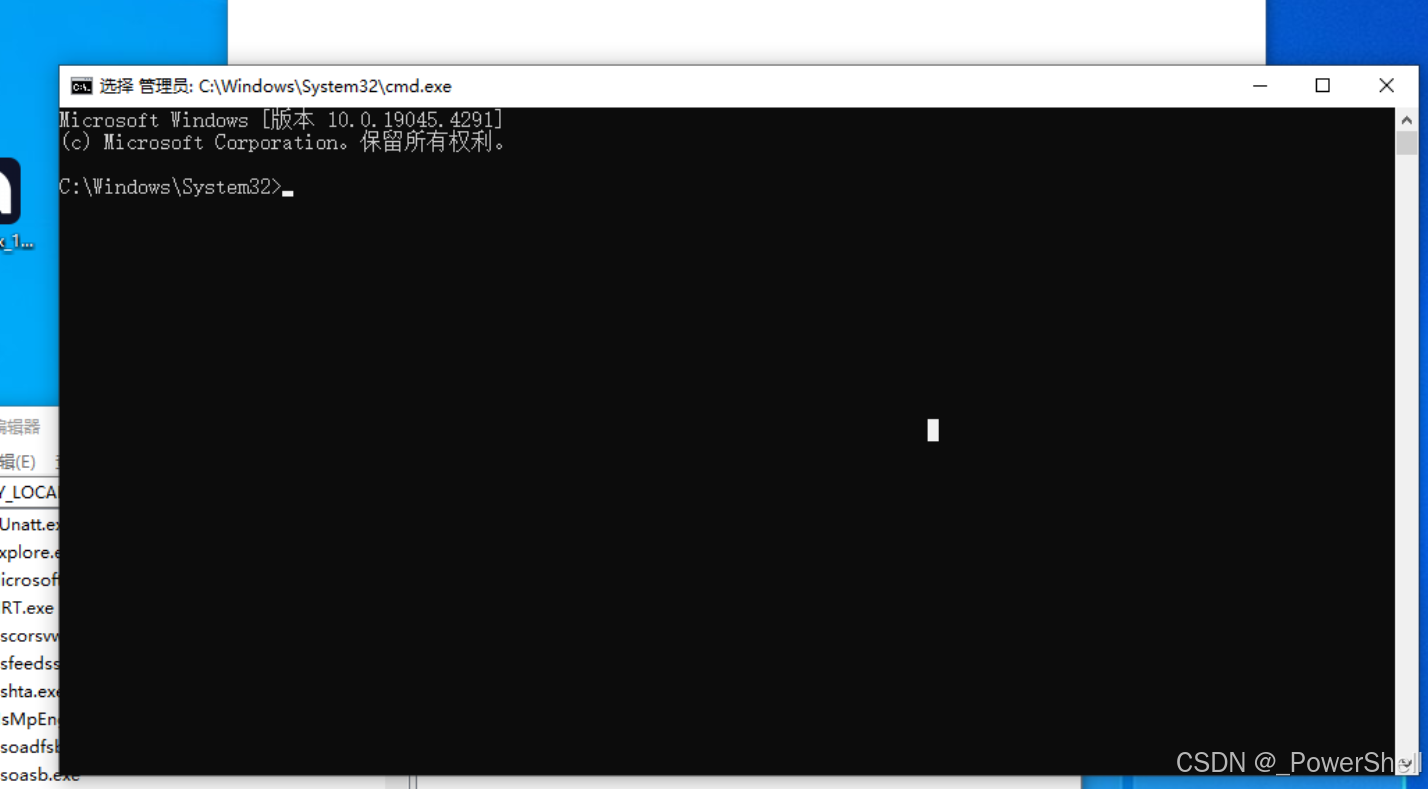Image resolution: width=1428 pixels, height=789 pixels.
Task: Select the Unatt.e entry in the background window
Action: click(30, 524)
